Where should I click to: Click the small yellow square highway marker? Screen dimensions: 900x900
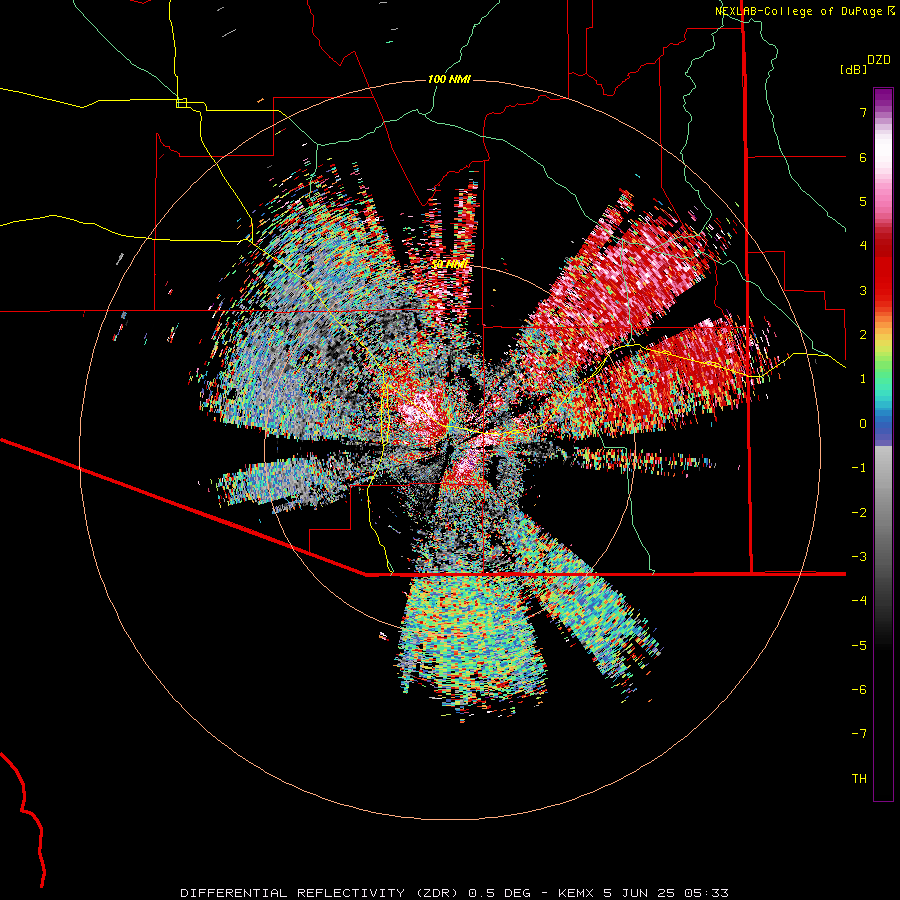tap(181, 103)
